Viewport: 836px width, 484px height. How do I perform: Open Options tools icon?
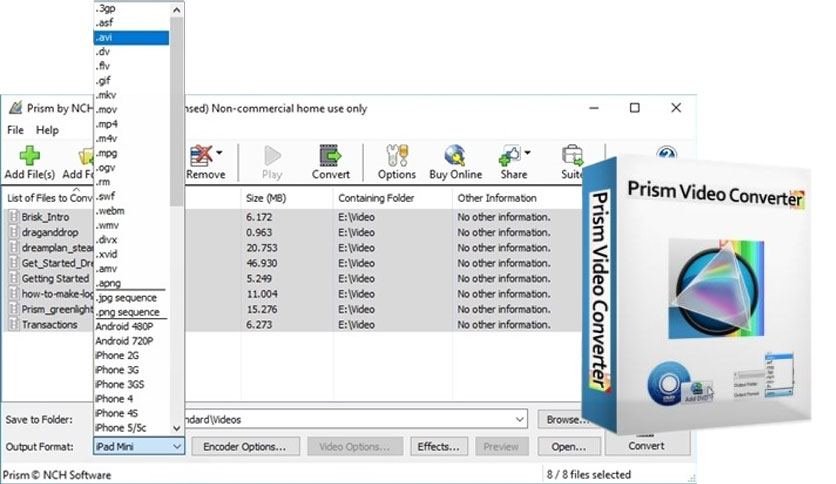pyautogui.click(x=397, y=155)
